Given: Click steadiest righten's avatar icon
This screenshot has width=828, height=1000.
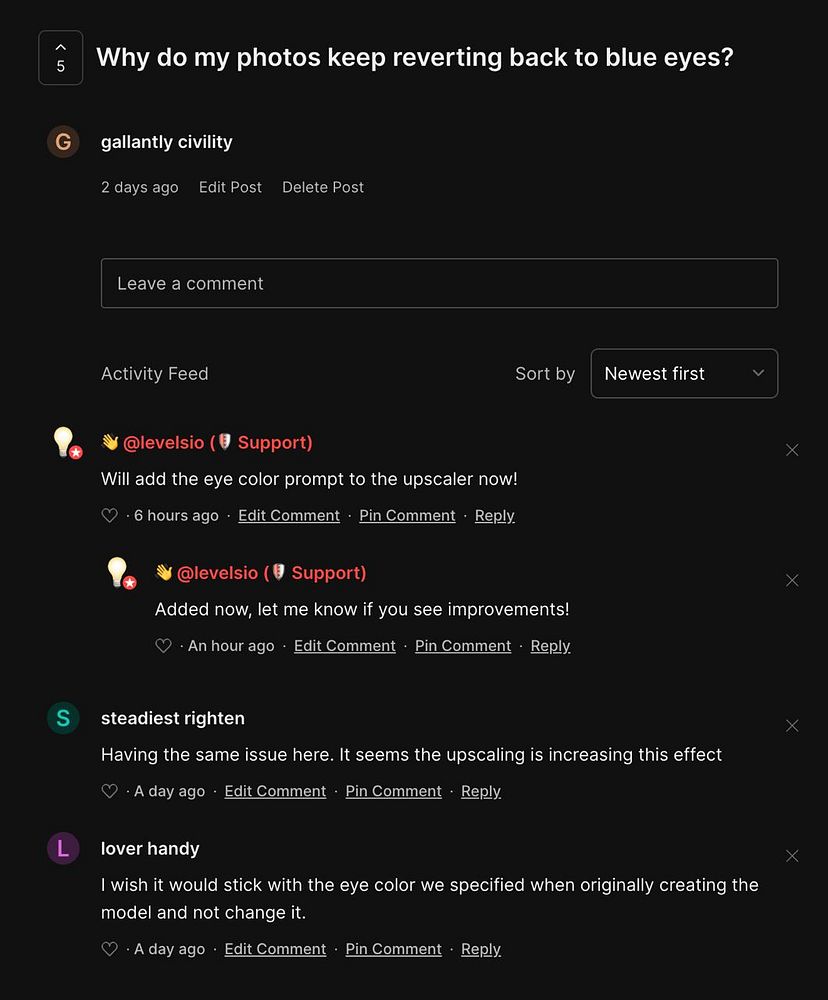Looking at the screenshot, I should pos(63,718).
